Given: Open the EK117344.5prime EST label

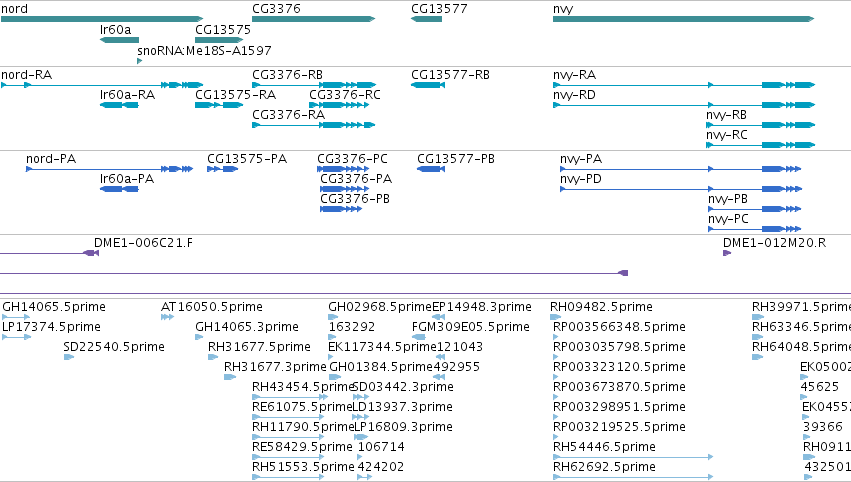Looking at the screenshot, I should pos(383,347).
